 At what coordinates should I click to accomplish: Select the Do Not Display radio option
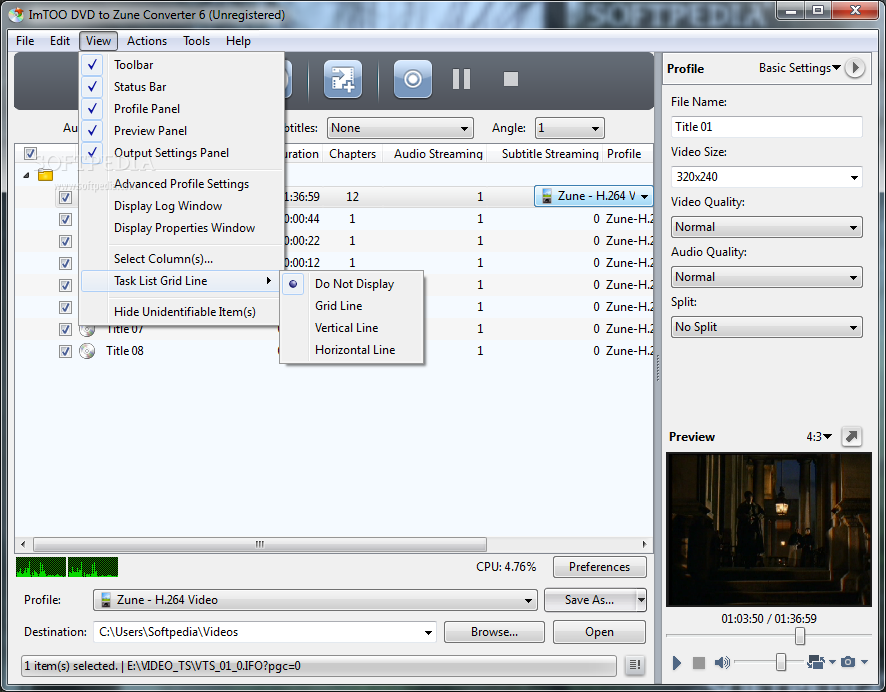[x=351, y=284]
